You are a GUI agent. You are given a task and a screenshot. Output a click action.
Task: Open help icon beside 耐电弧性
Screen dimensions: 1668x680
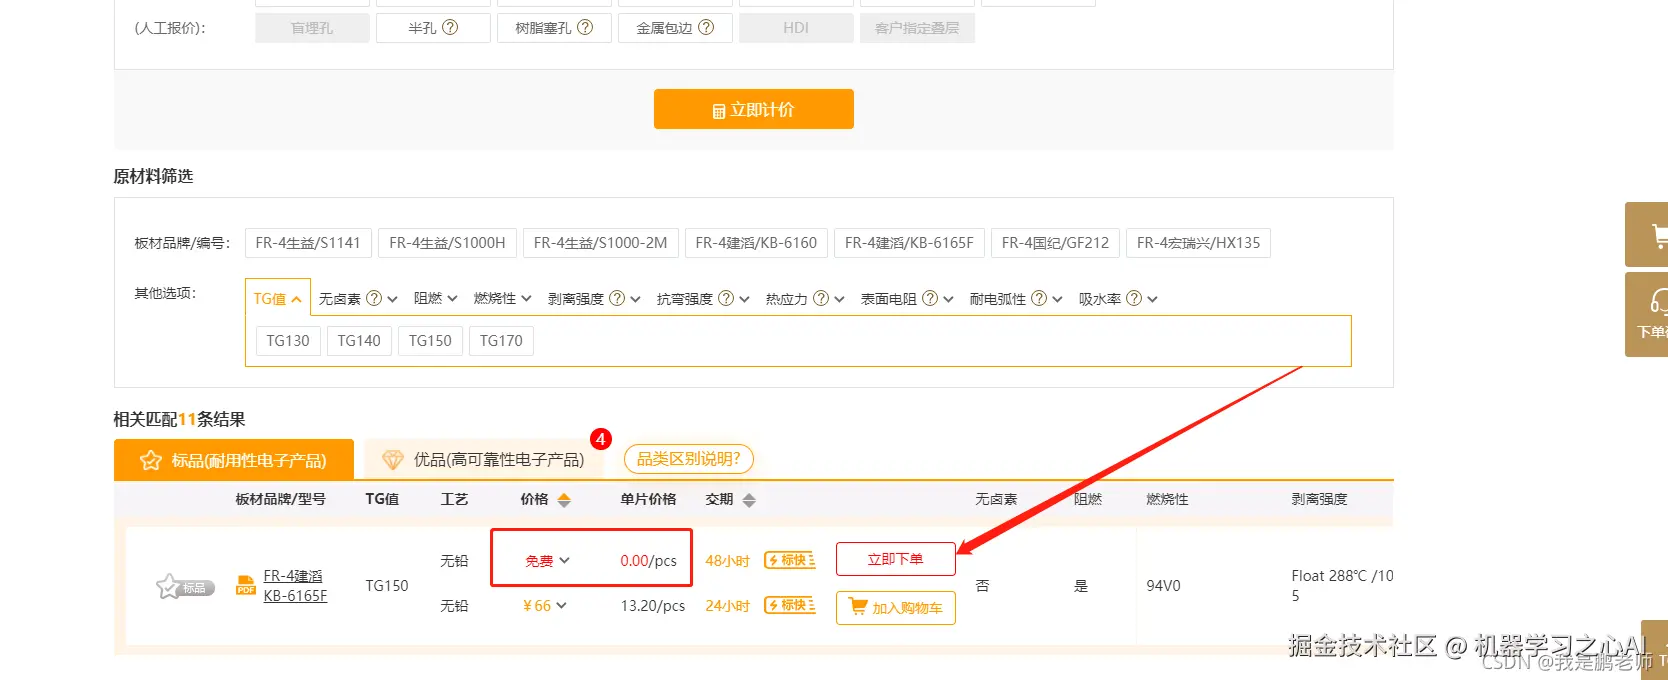(x=1039, y=298)
